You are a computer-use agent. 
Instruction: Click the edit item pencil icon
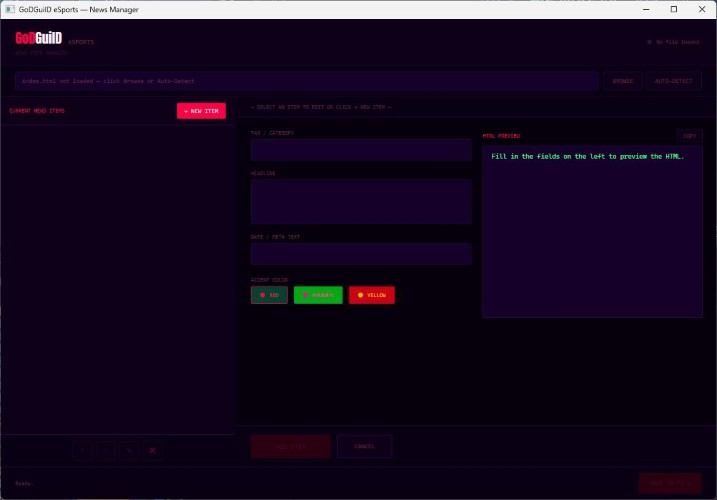[129, 451]
